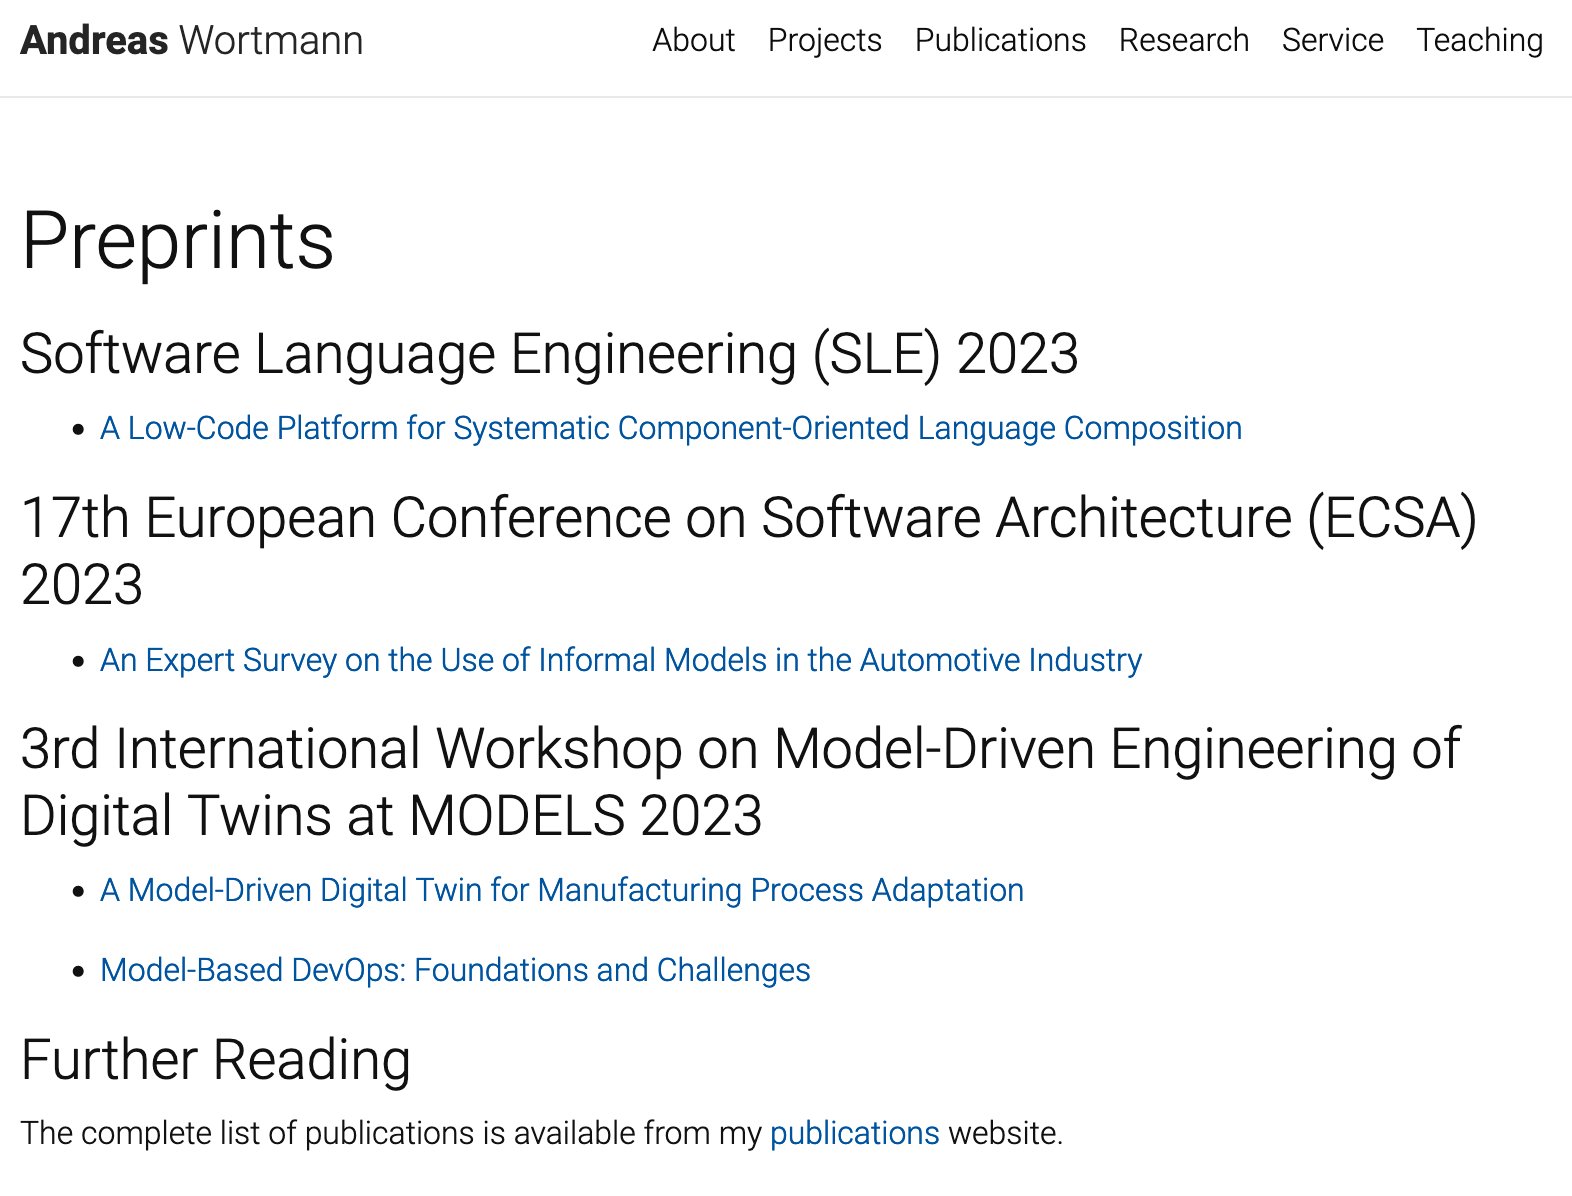Open the Low-Code Platform language composition paper
Screen dimensions: 1572x1196
[671, 428]
